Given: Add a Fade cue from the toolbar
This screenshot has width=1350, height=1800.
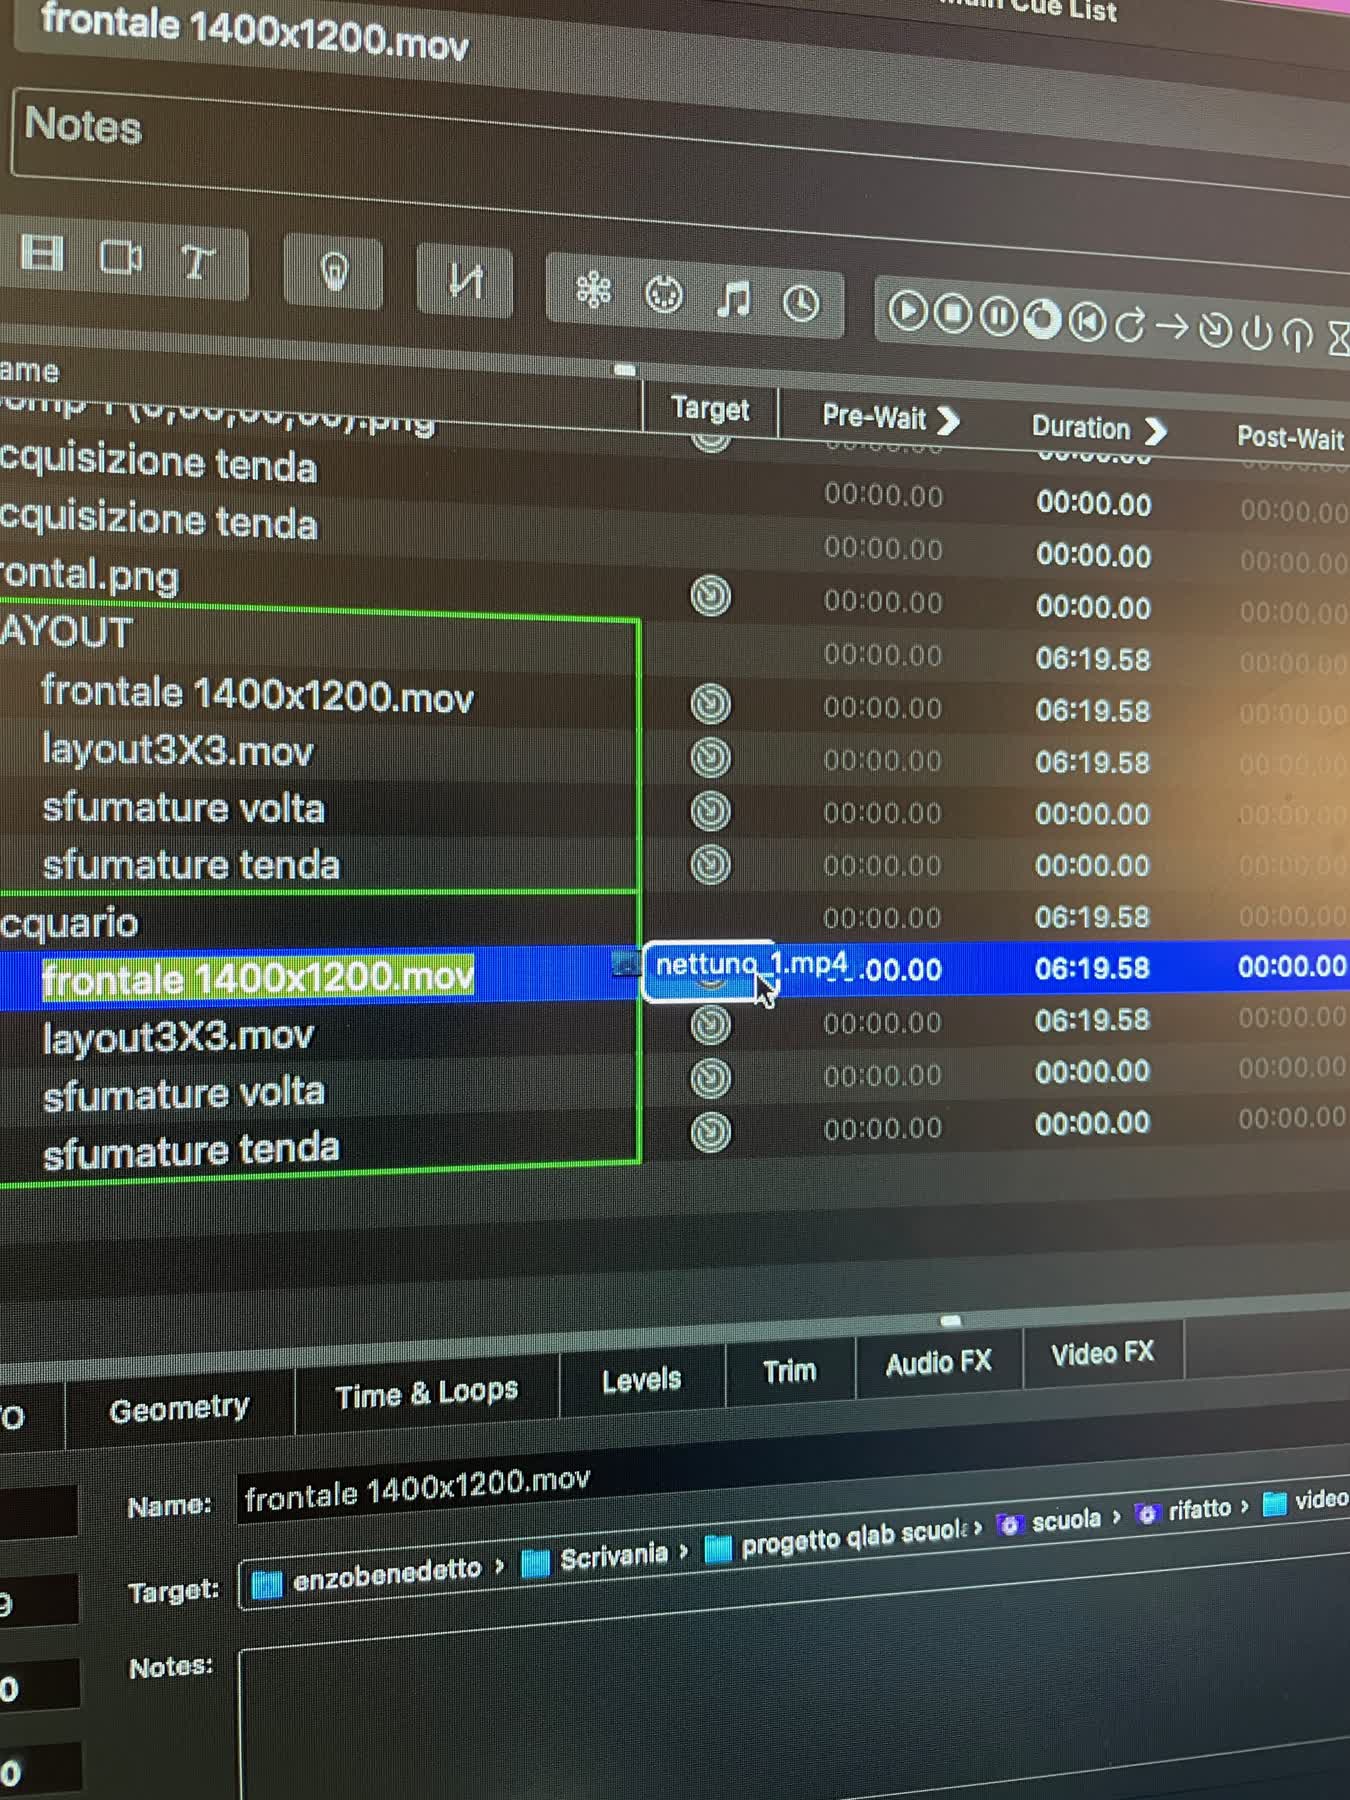Looking at the screenshot, I should pos(465,279).
